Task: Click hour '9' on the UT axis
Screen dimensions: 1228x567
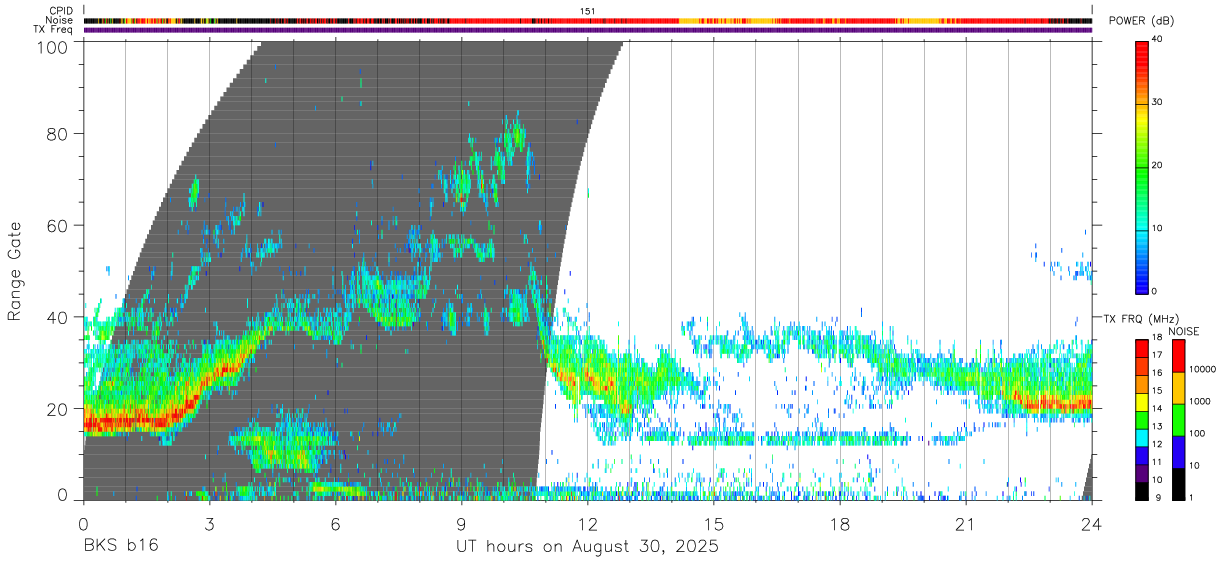Action: [461, 524]
